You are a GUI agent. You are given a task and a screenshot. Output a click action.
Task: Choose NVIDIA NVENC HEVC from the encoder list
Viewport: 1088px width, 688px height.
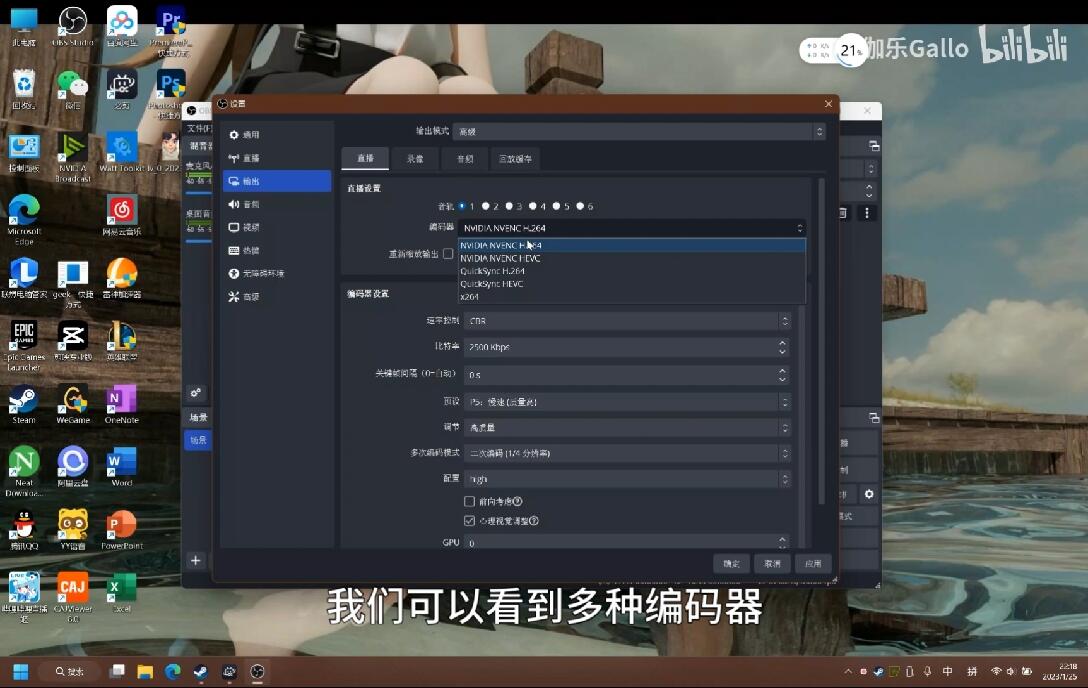click(x=631, y=258)
